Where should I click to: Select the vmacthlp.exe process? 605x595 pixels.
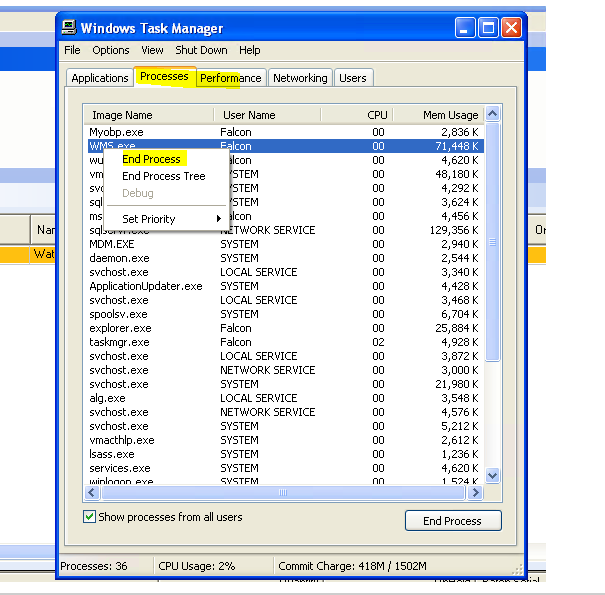pyautogui.click(x=122, y=440)
